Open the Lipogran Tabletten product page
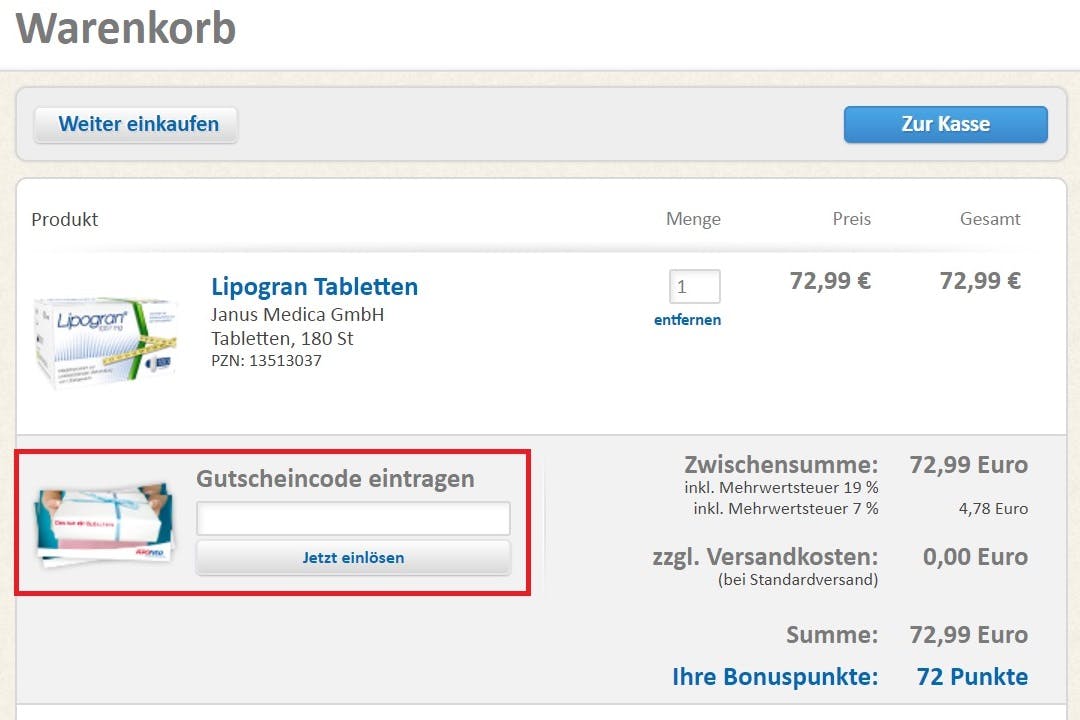The width and height of the screenshot is (1080, 720). pos(314,287)
